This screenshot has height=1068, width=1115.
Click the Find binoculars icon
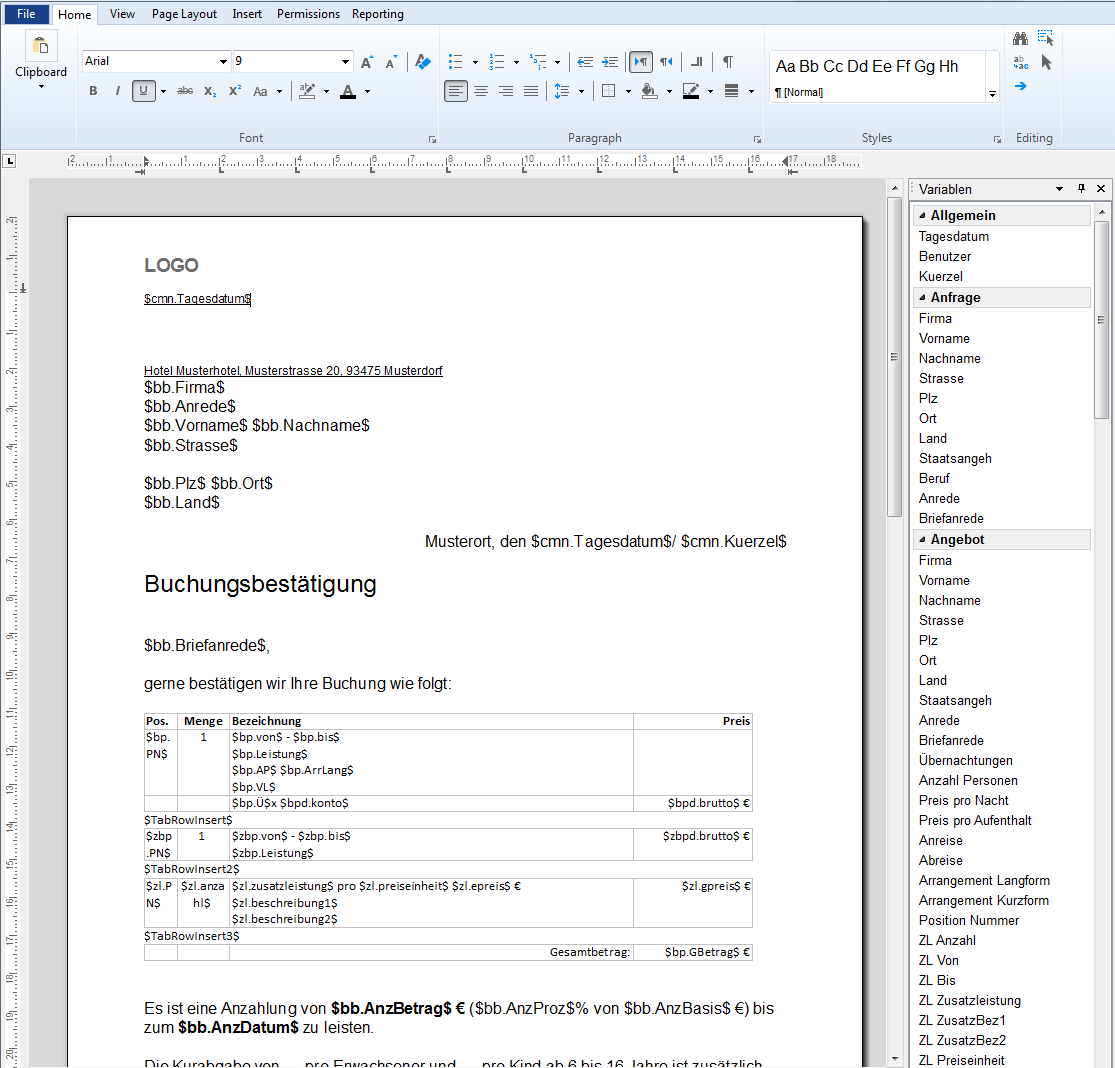[1020, 39]
